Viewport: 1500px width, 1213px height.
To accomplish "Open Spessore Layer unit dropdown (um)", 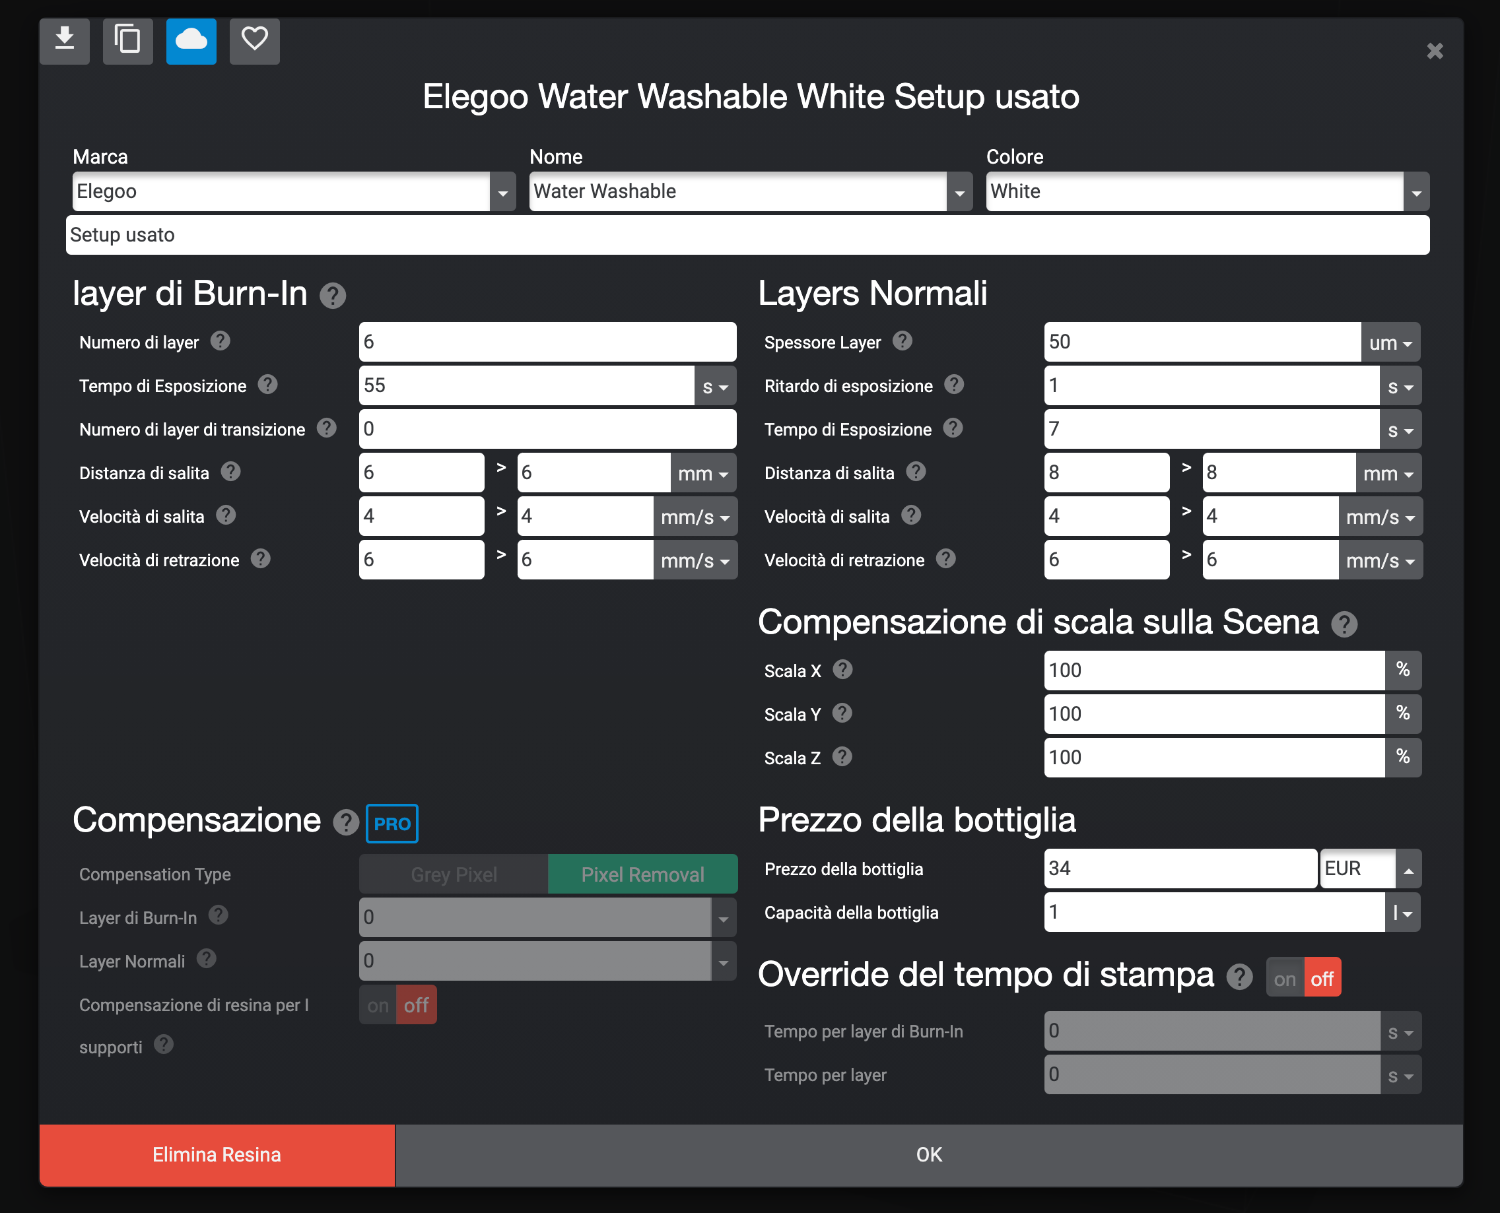I will pos(1391,343).
